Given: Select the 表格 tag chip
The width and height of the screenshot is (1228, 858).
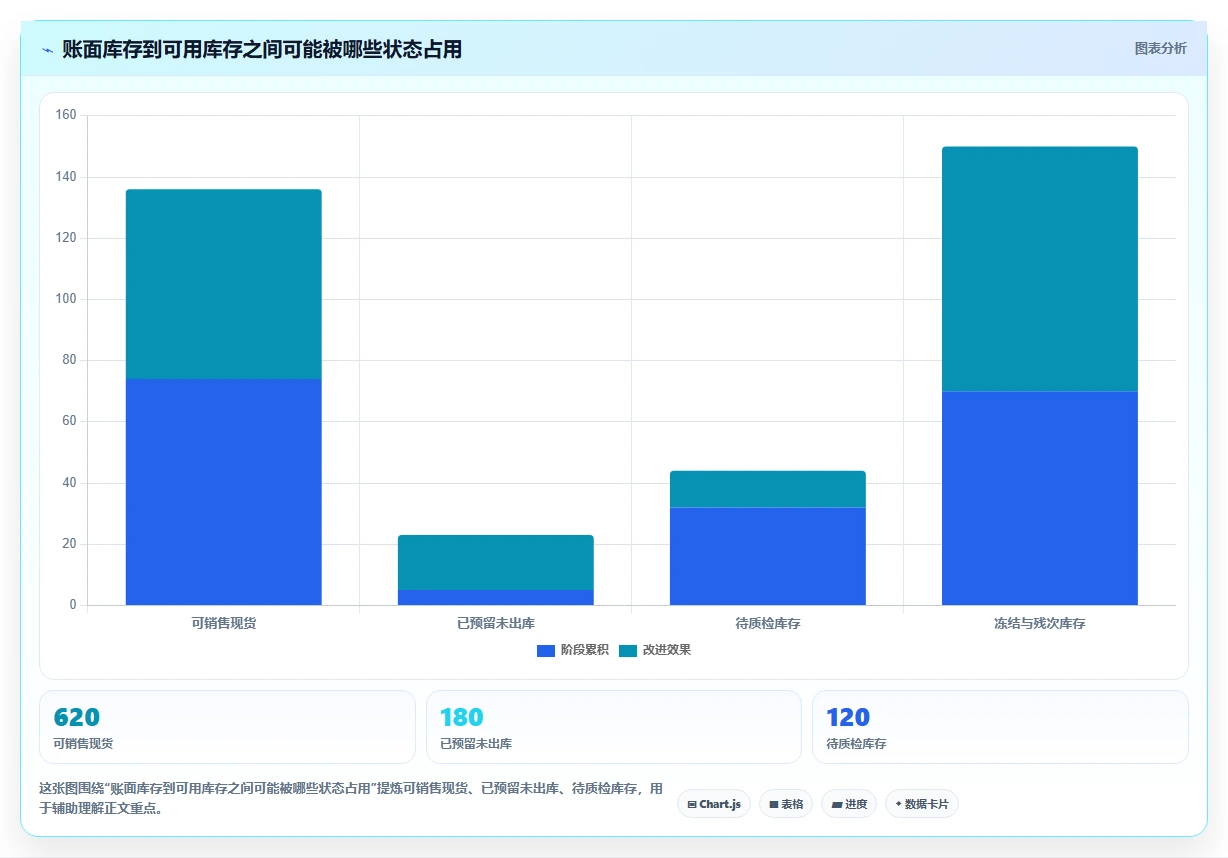Looking at the screenshot, I should (786, 804).
